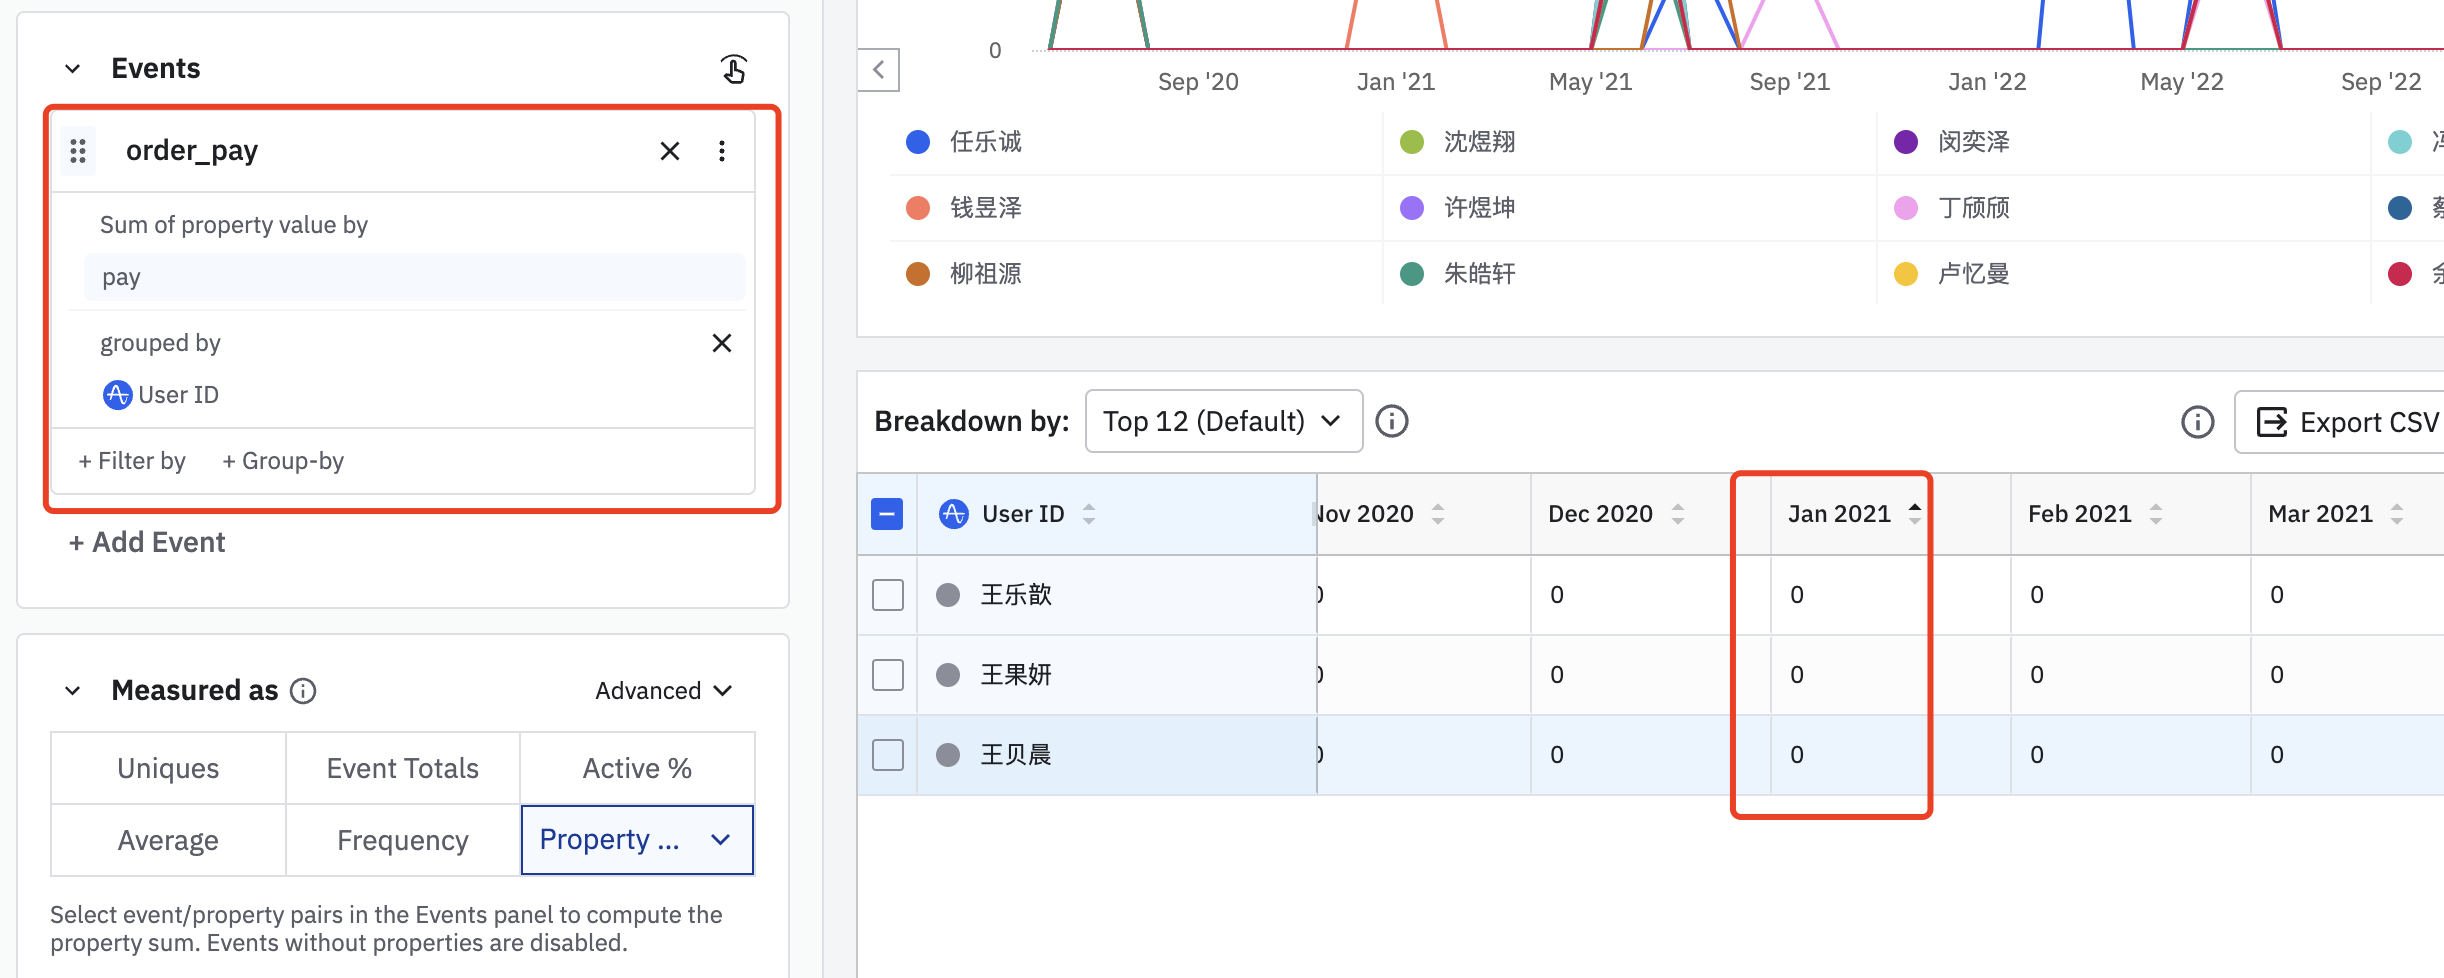
Task: Click the + Filter by link
Action: (132, 461)
